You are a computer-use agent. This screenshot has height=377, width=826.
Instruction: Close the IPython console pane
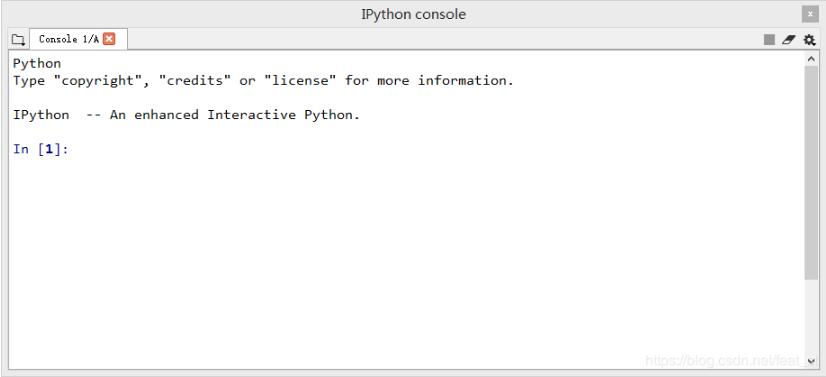810,14
